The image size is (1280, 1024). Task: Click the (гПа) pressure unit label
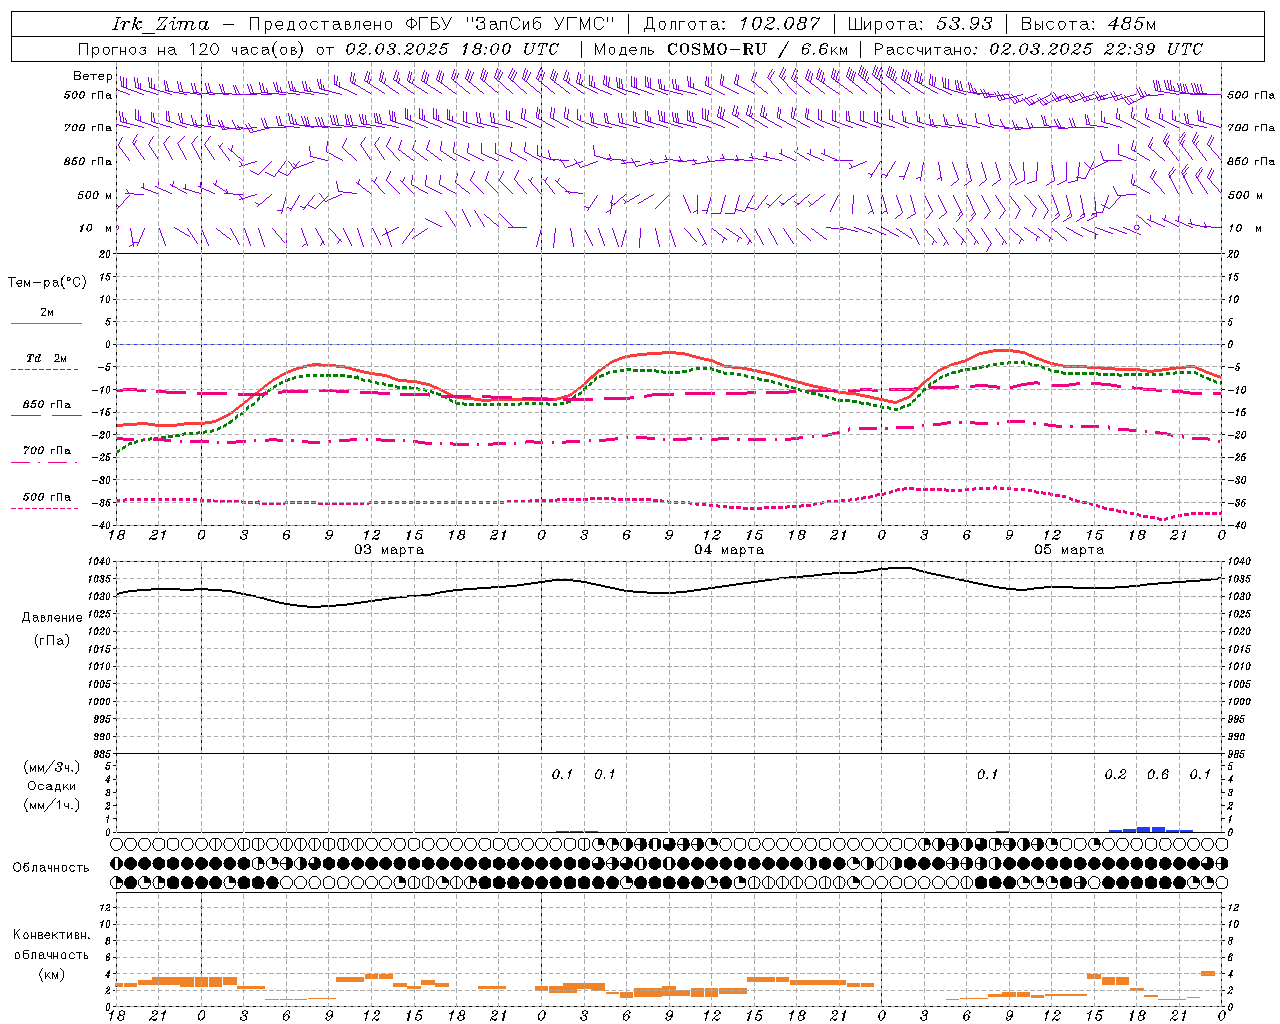point(52,641)
